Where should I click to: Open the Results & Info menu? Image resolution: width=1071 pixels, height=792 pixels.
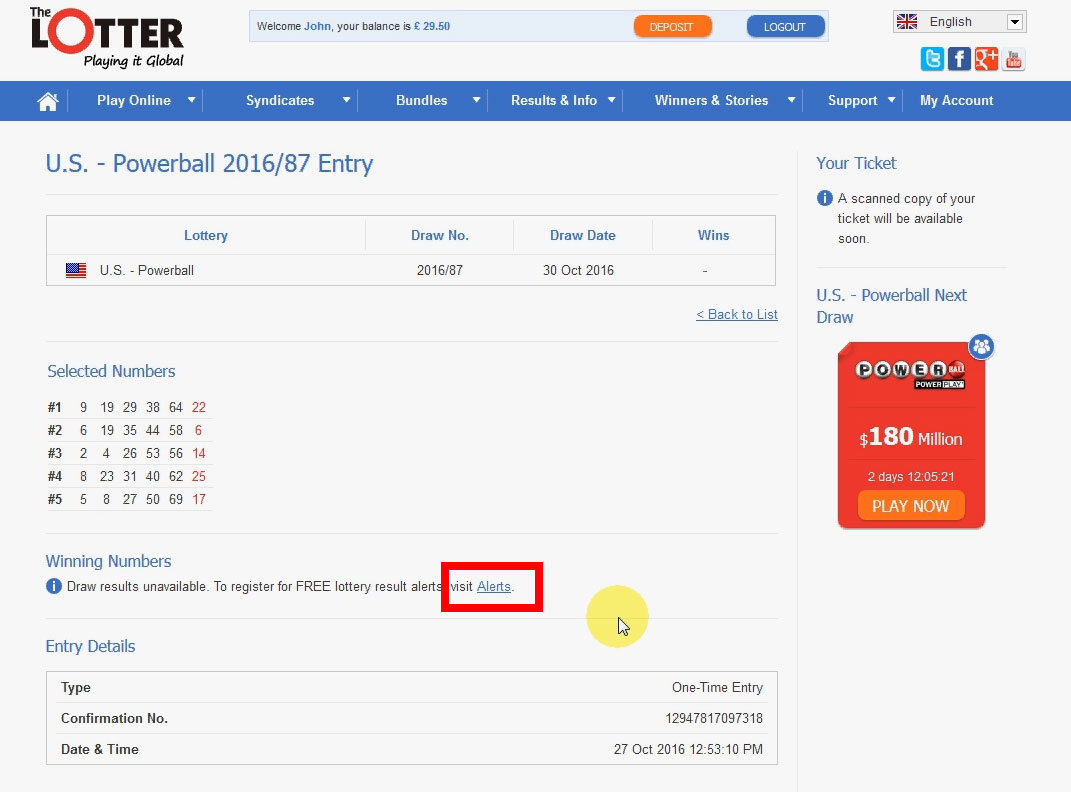point(554,101)
